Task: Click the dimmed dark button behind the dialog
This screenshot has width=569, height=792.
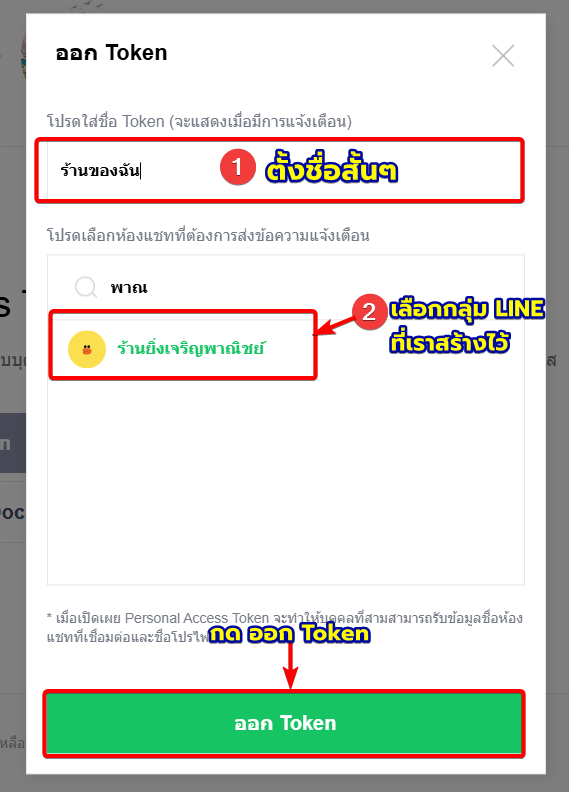Action: pyautogui.click(x=13, y=443)
